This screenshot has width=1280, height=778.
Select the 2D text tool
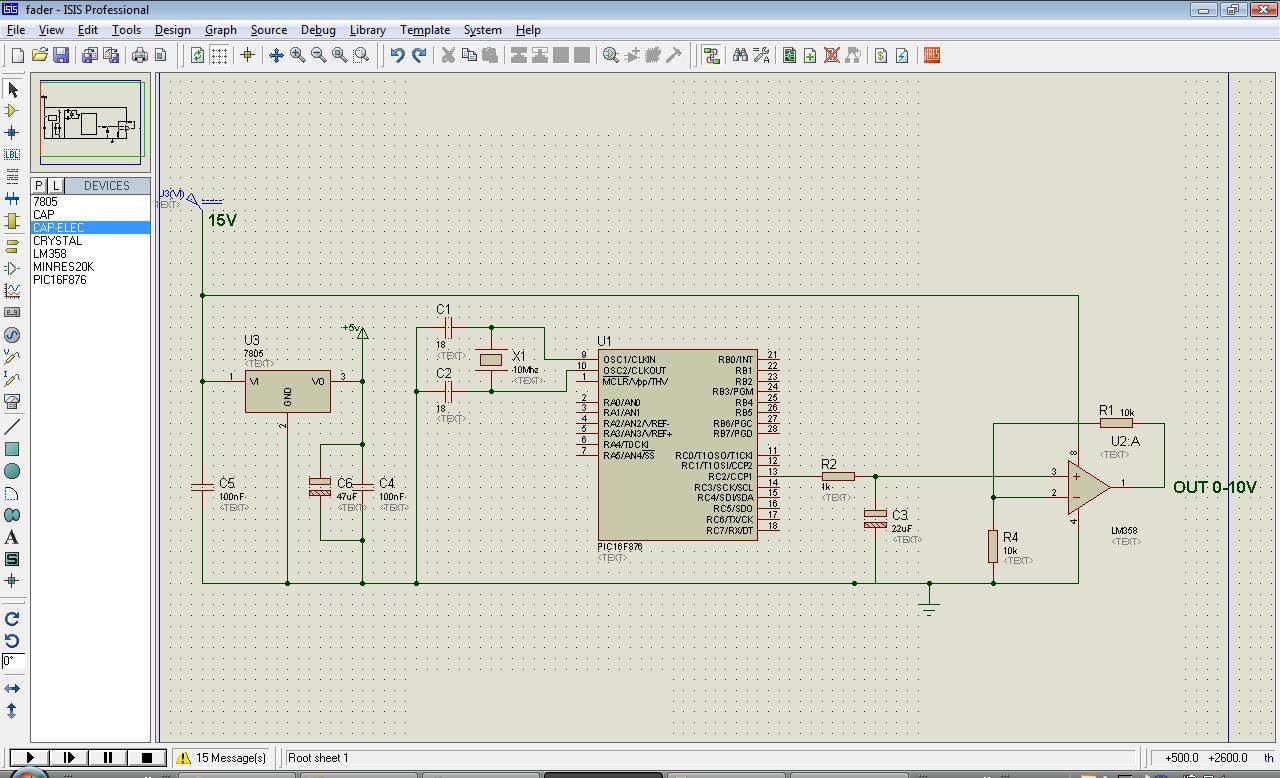(12, 537)
